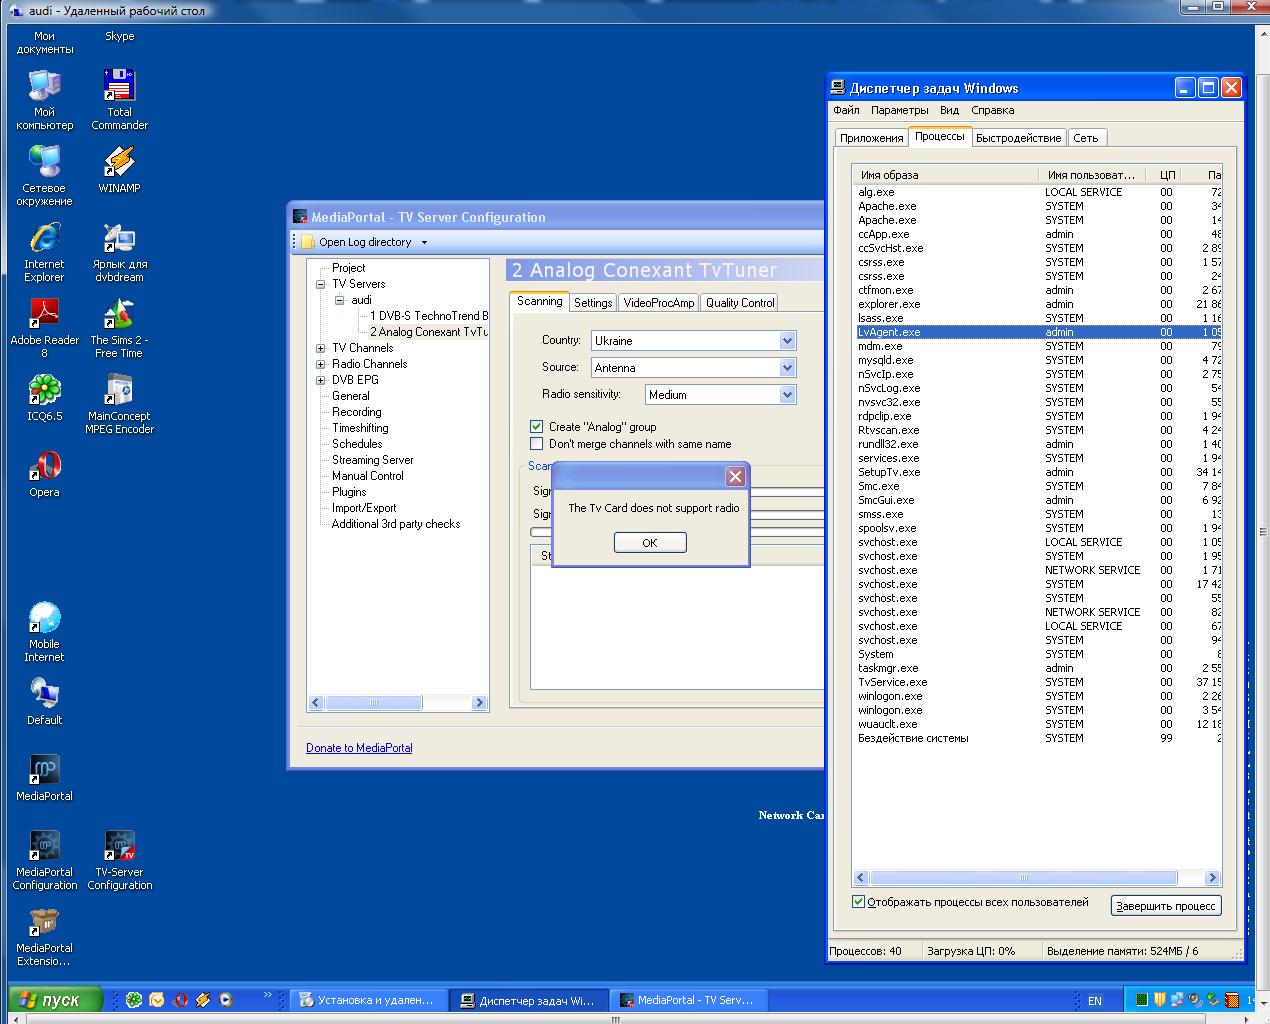Enable Don't merge channels with same name
Viewport: 1270px width, 1024px height.
[537, 443]
